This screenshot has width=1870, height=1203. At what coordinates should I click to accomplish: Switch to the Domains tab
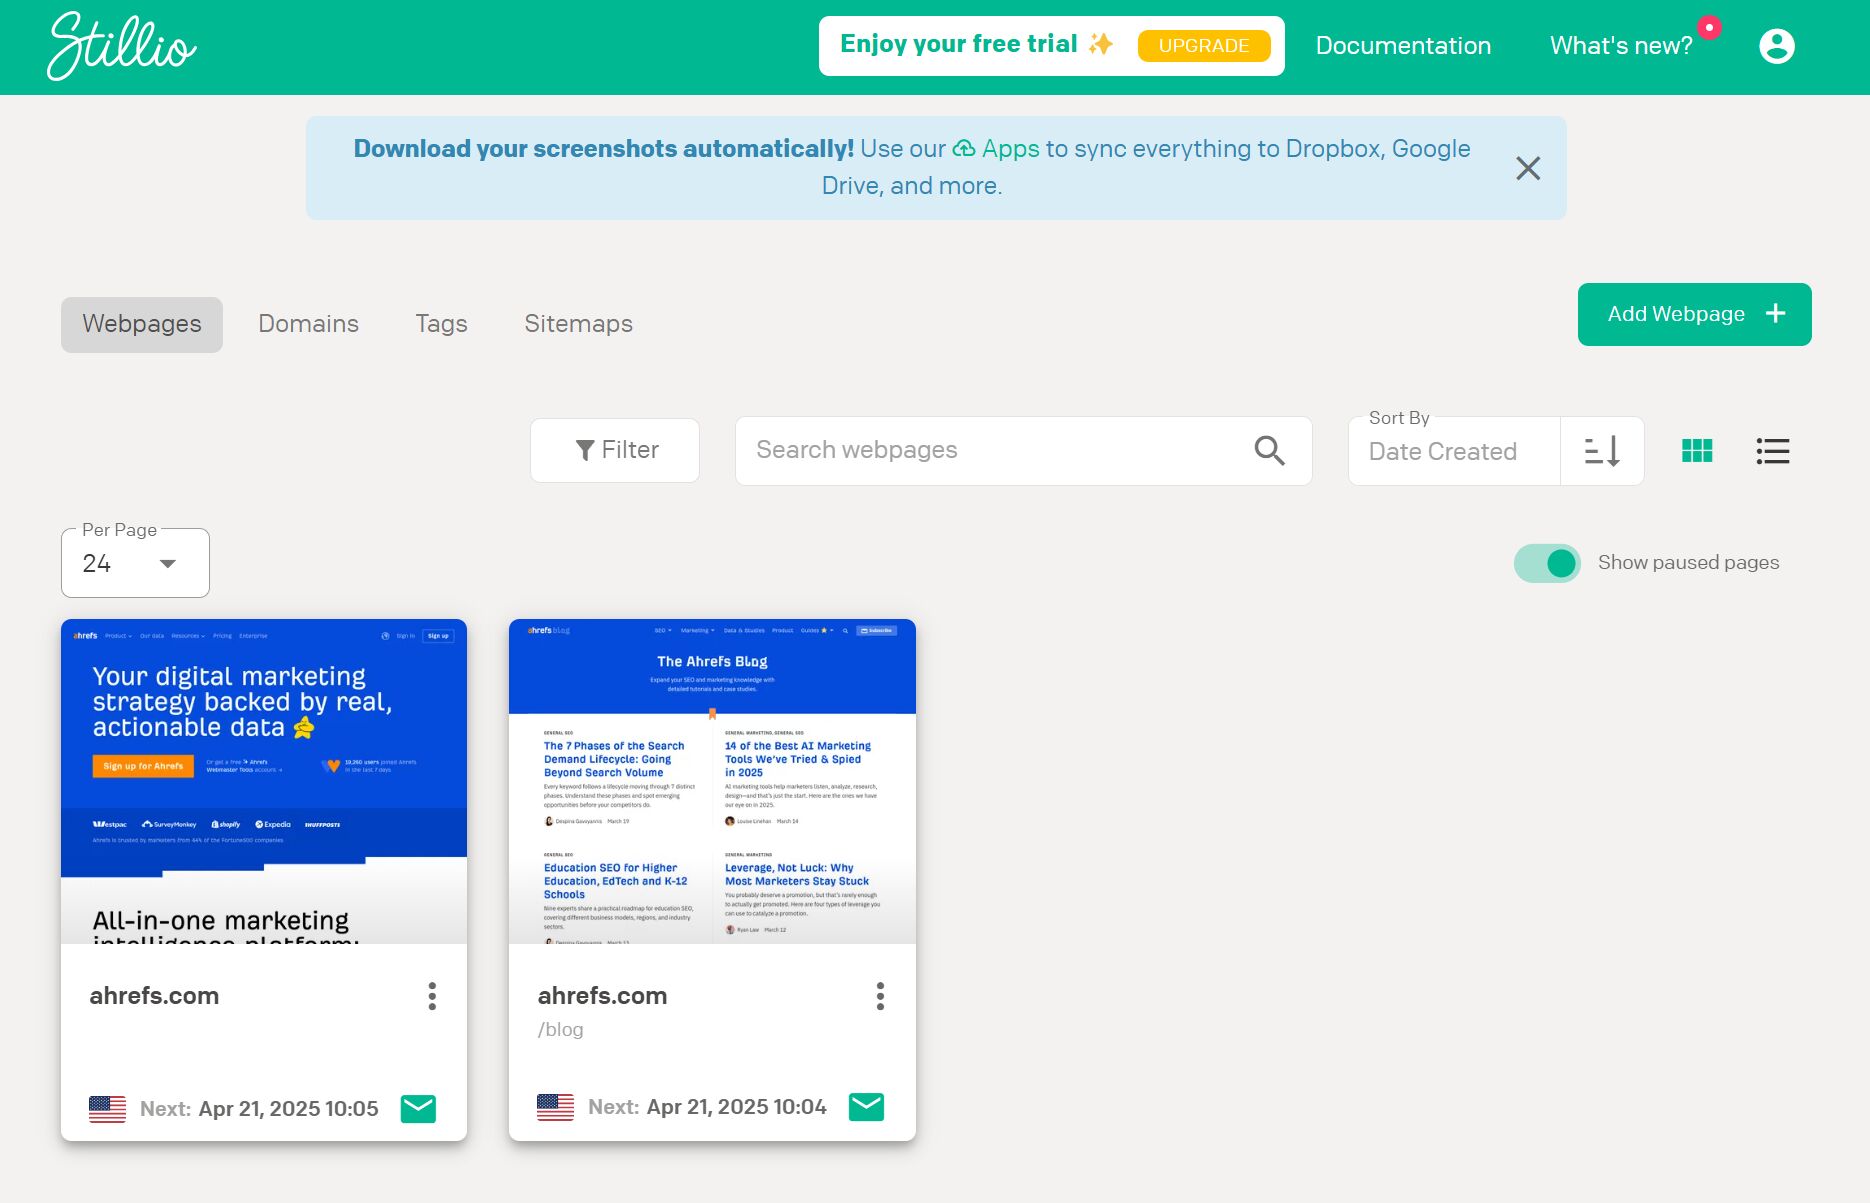click(x=308, y=324)
